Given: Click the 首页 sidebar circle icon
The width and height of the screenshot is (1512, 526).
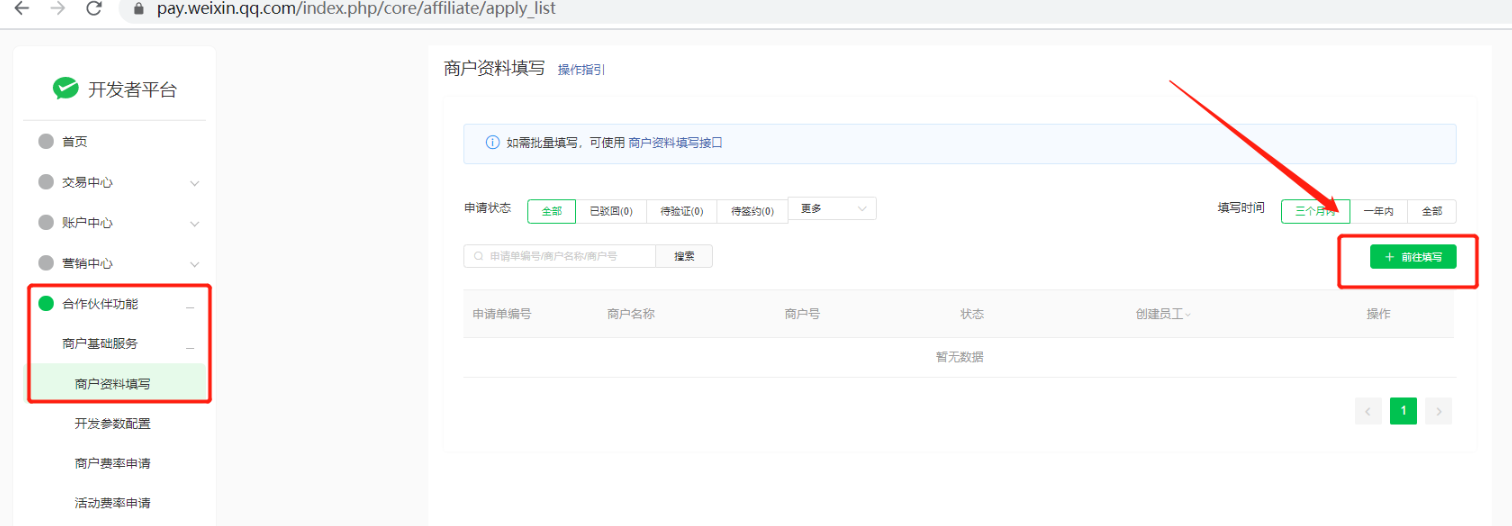Looking at the screenshot, I should (46, 142).
